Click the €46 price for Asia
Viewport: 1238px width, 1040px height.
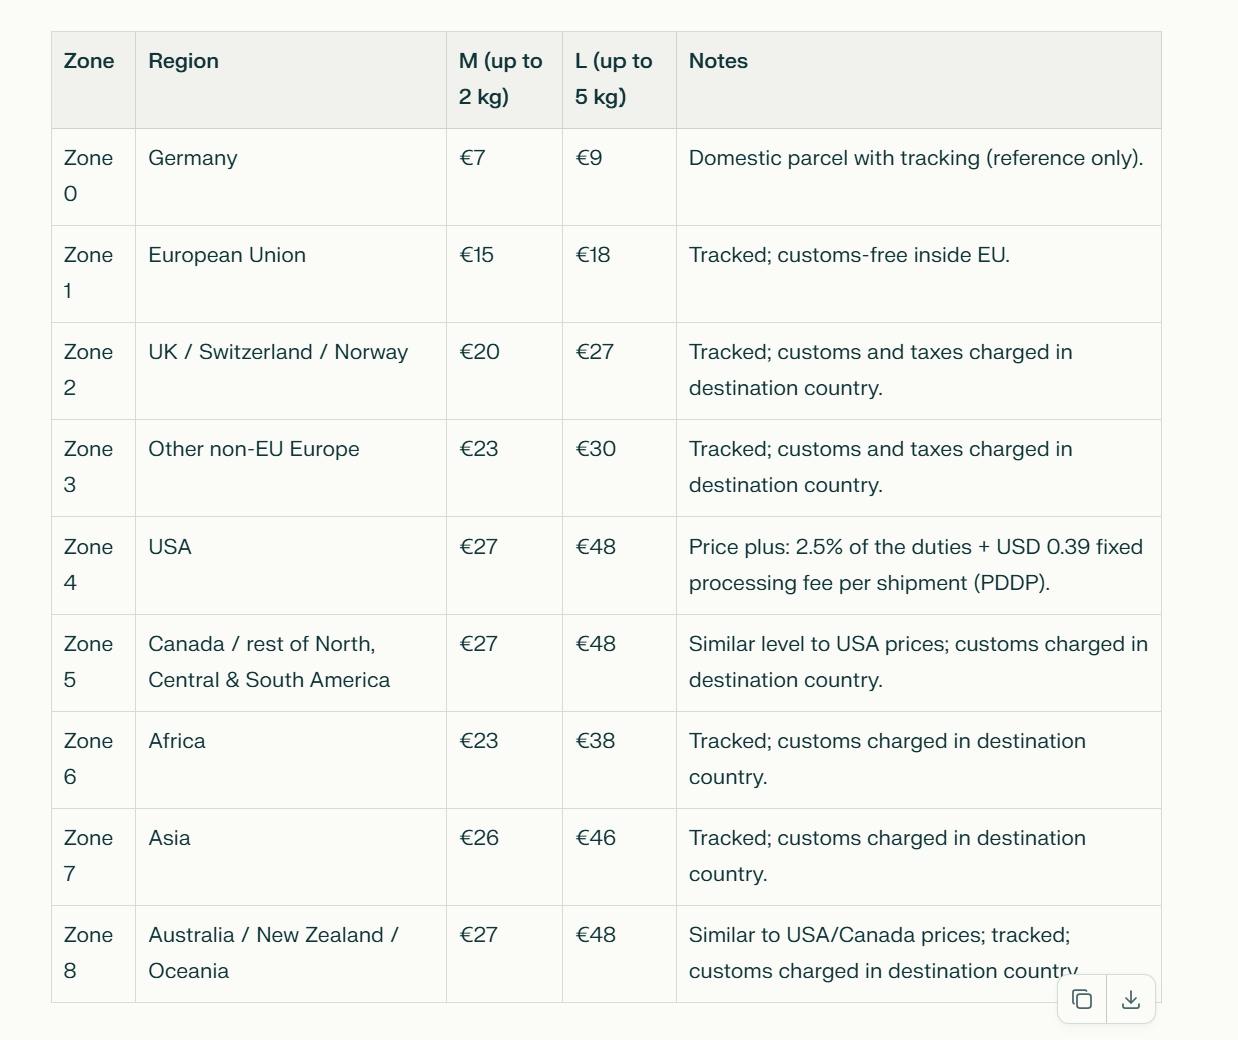pyautogui.click(x=595, y=838)
